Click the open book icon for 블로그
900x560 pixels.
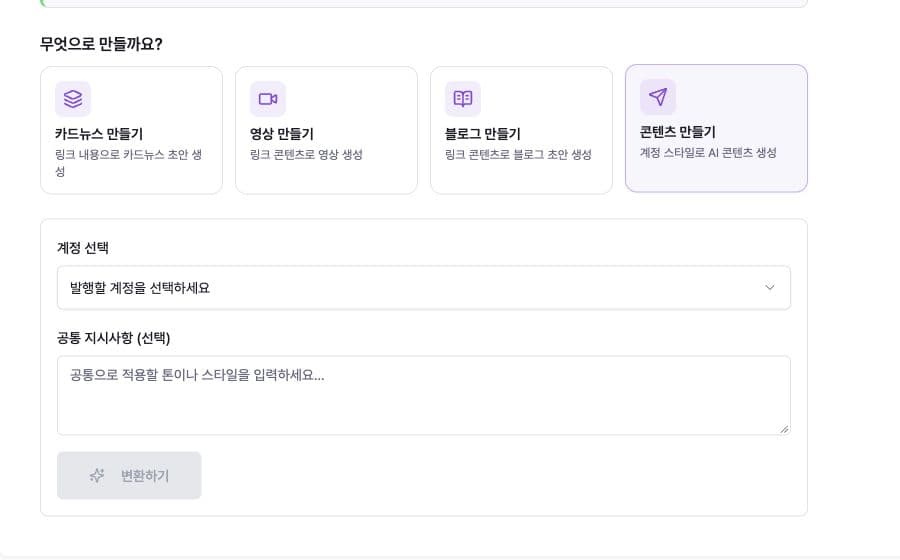click(x=463, y=99)
